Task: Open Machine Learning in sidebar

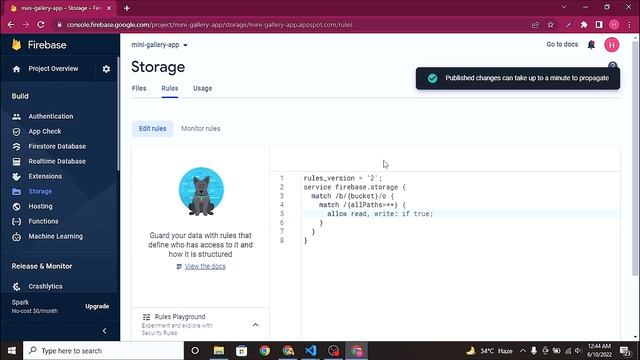Action: (56, 236)
